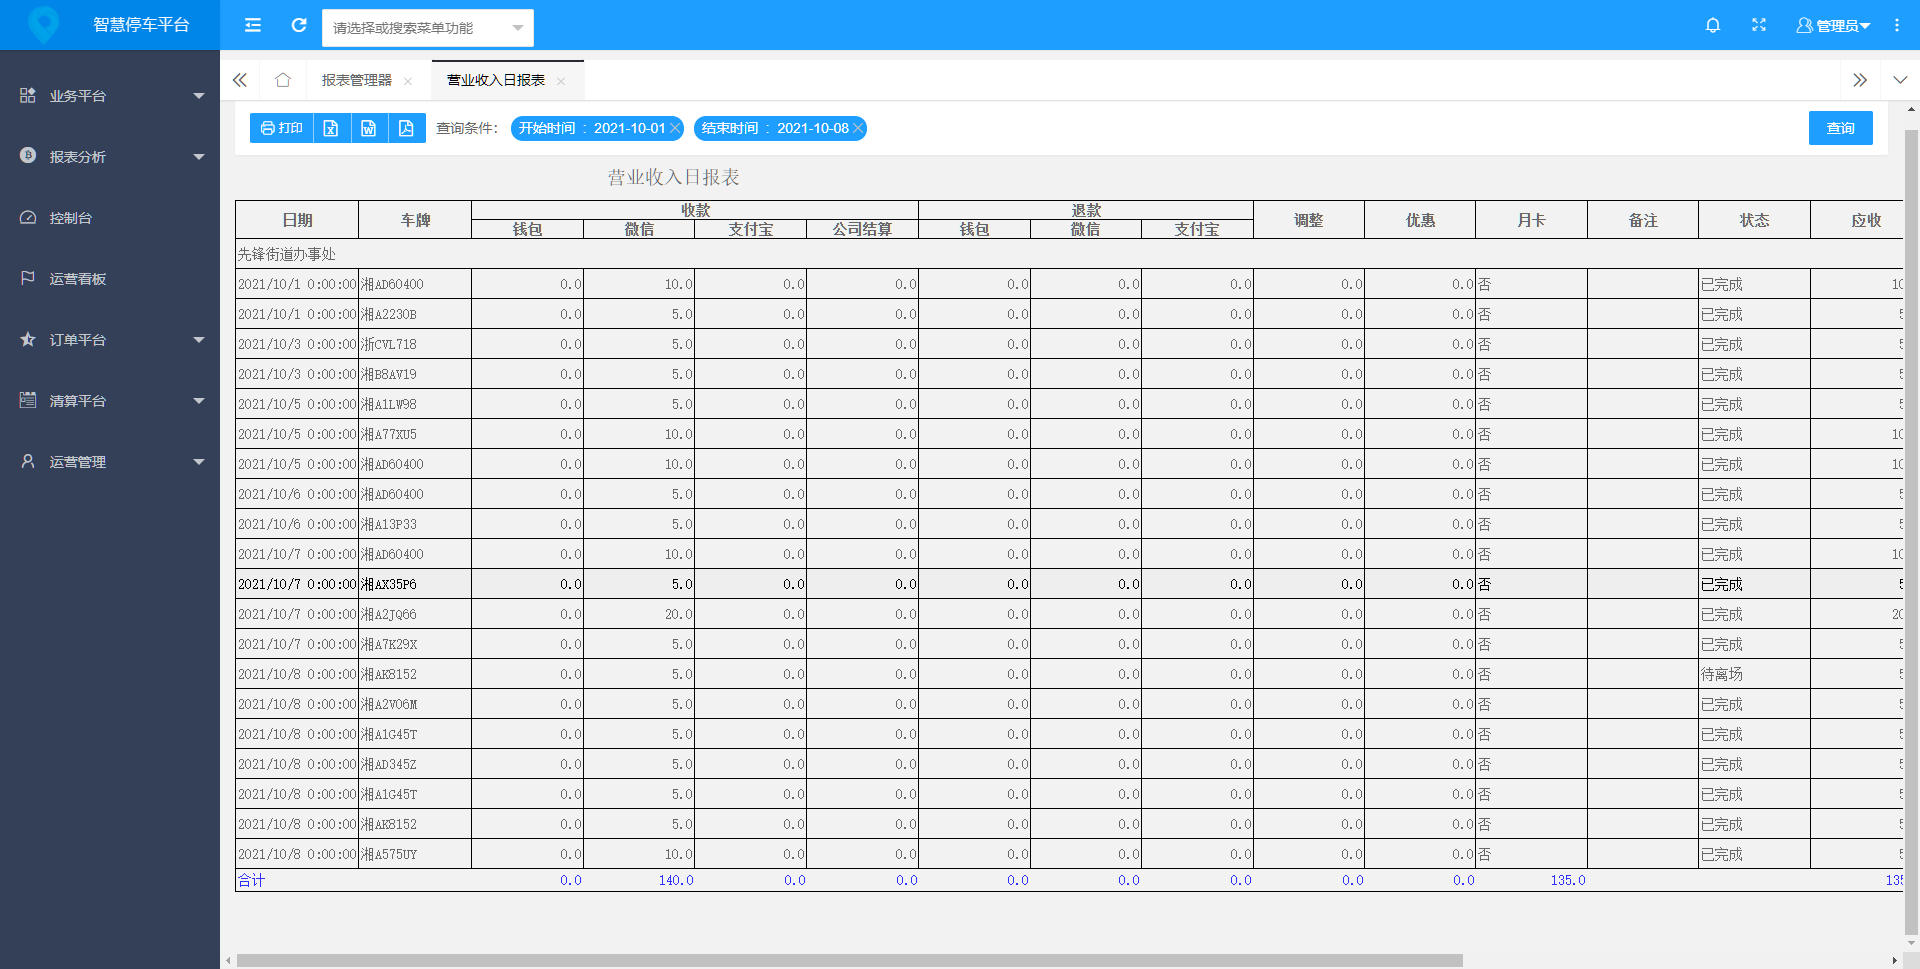Click the 查询 button

[1840, 128]
